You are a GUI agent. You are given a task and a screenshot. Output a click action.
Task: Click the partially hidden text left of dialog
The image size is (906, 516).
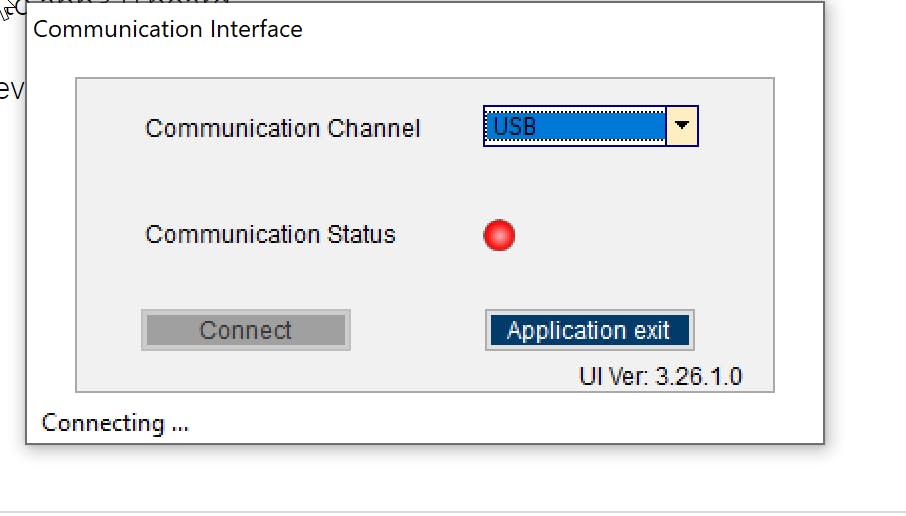tap(10, 90)
